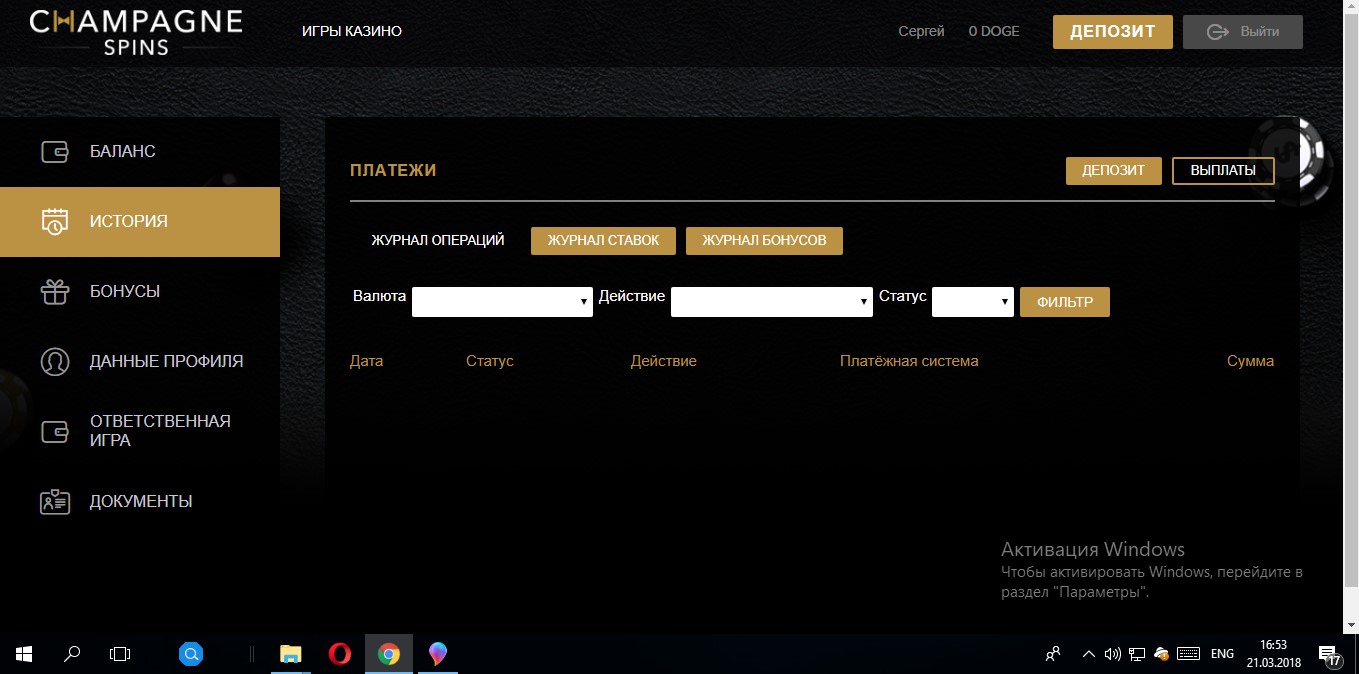Screen dimensions: 1359x674
Task: Click the Бонусы gift icon
Action: [x=55, y=292]
